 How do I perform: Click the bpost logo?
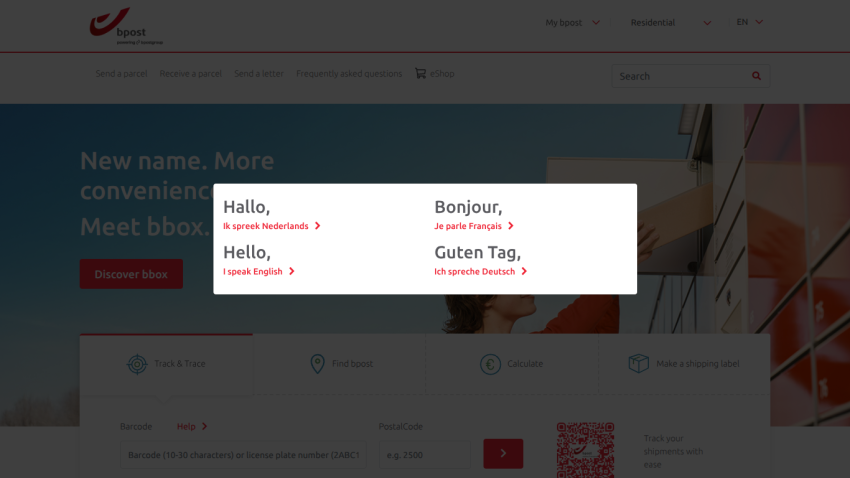[126, 26]
